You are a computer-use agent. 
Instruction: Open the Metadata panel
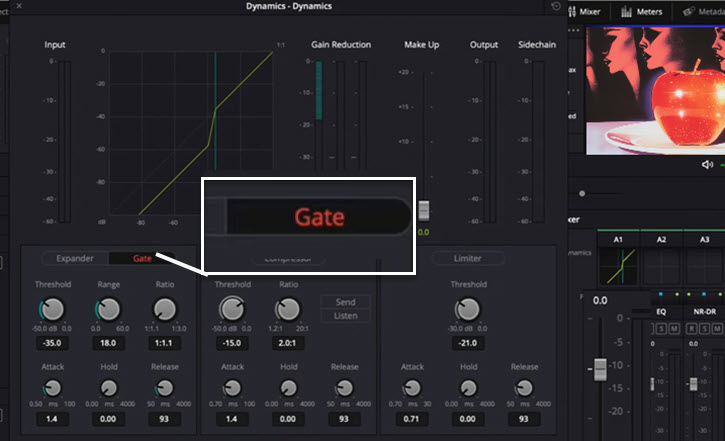click(704, 12)
